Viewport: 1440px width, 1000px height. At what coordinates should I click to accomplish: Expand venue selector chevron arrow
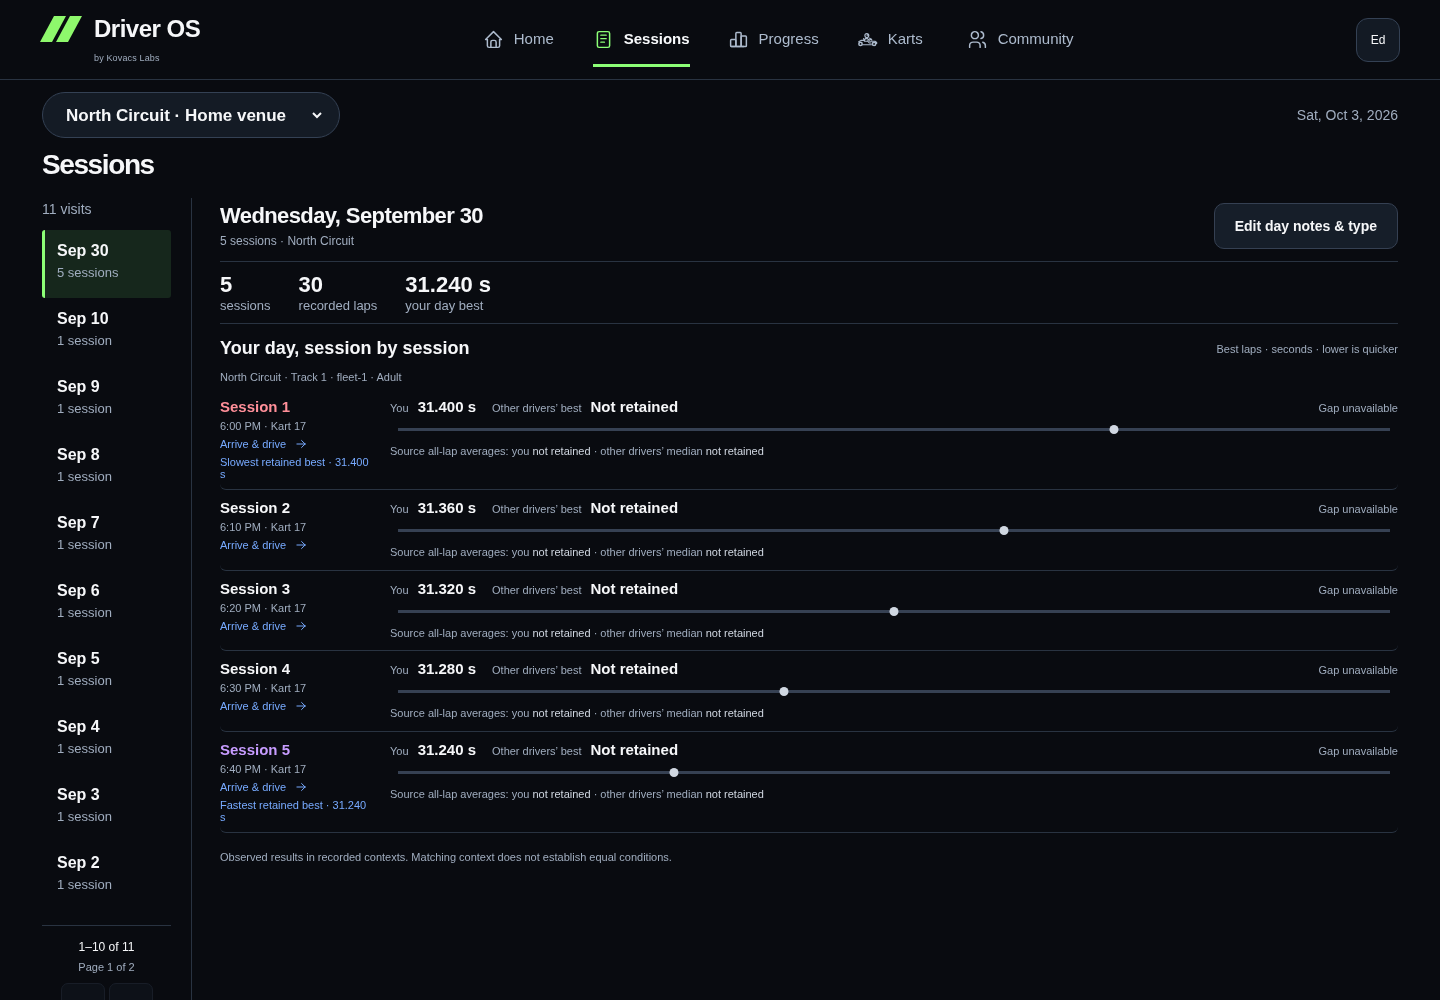(x=317, y=115)
